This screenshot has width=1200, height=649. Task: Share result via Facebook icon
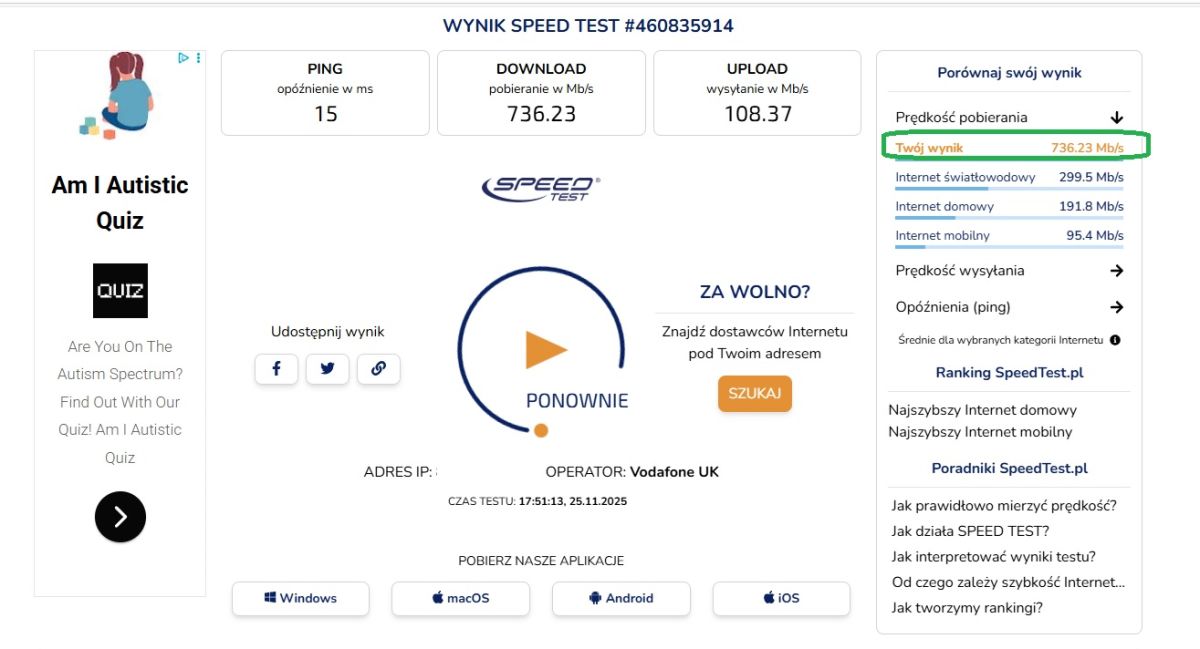pyautogui.click(x=277, y=368)
